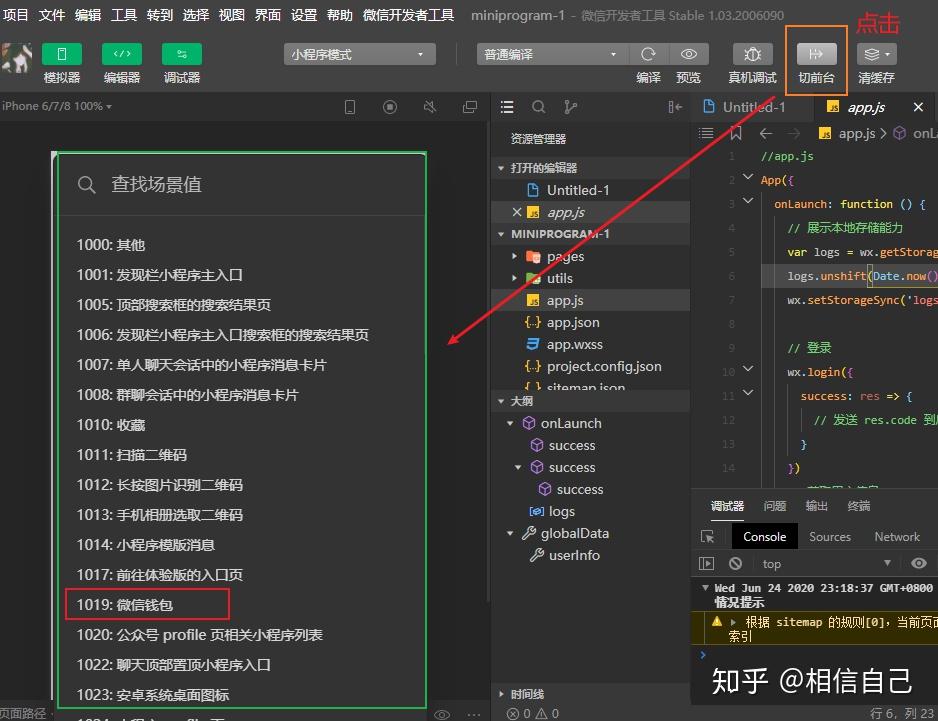Collapse the MINIPROGRAM-1 folder section
Image resolution: width=938 pixels, height=721 pixels.
click(x=501, y=234)
